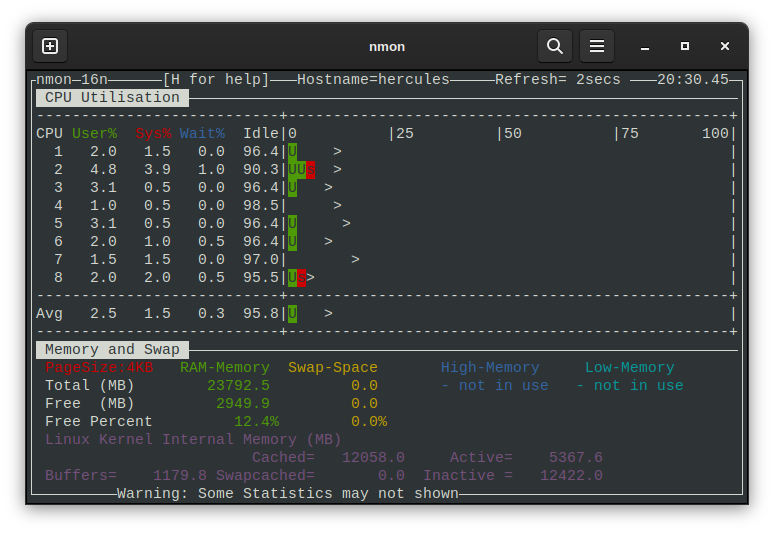The image size is (774, 533).
Task: Click CPU 8 idle value 95.5
Action: point(261,278)
